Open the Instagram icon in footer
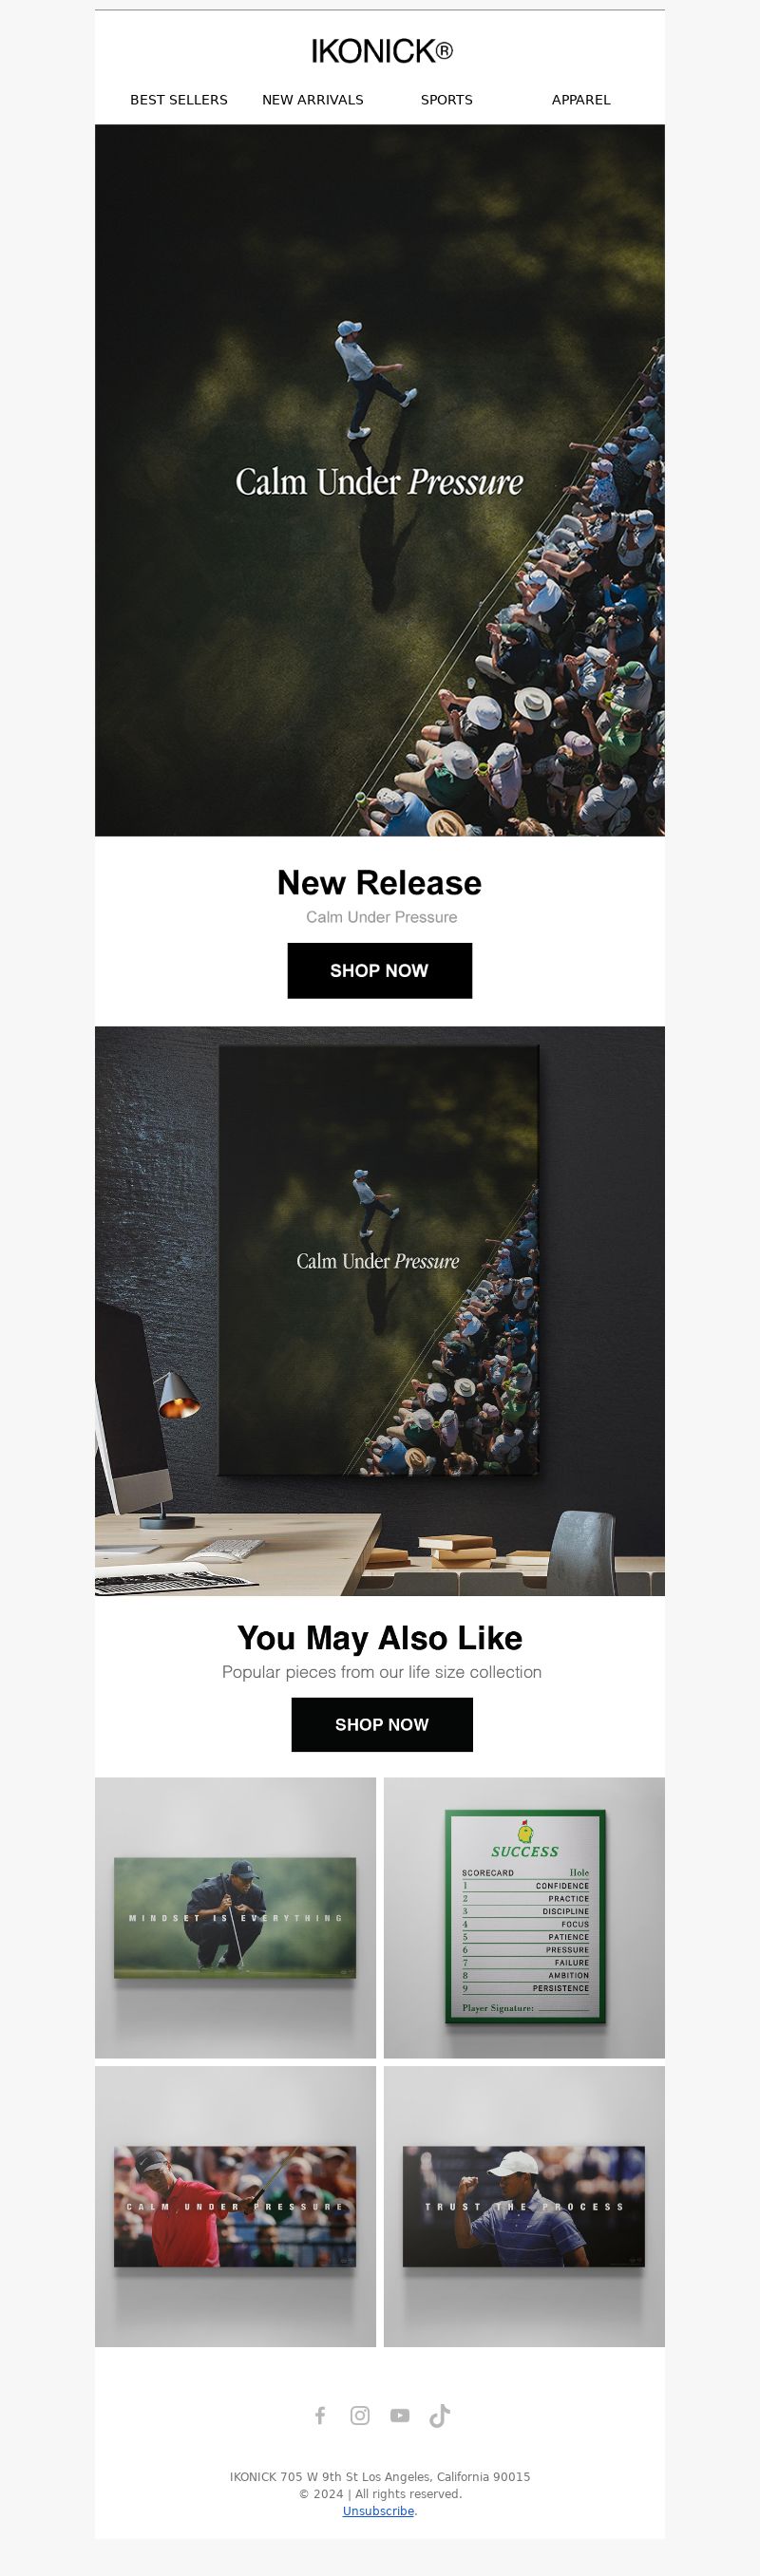 (x=360, y=2415)
